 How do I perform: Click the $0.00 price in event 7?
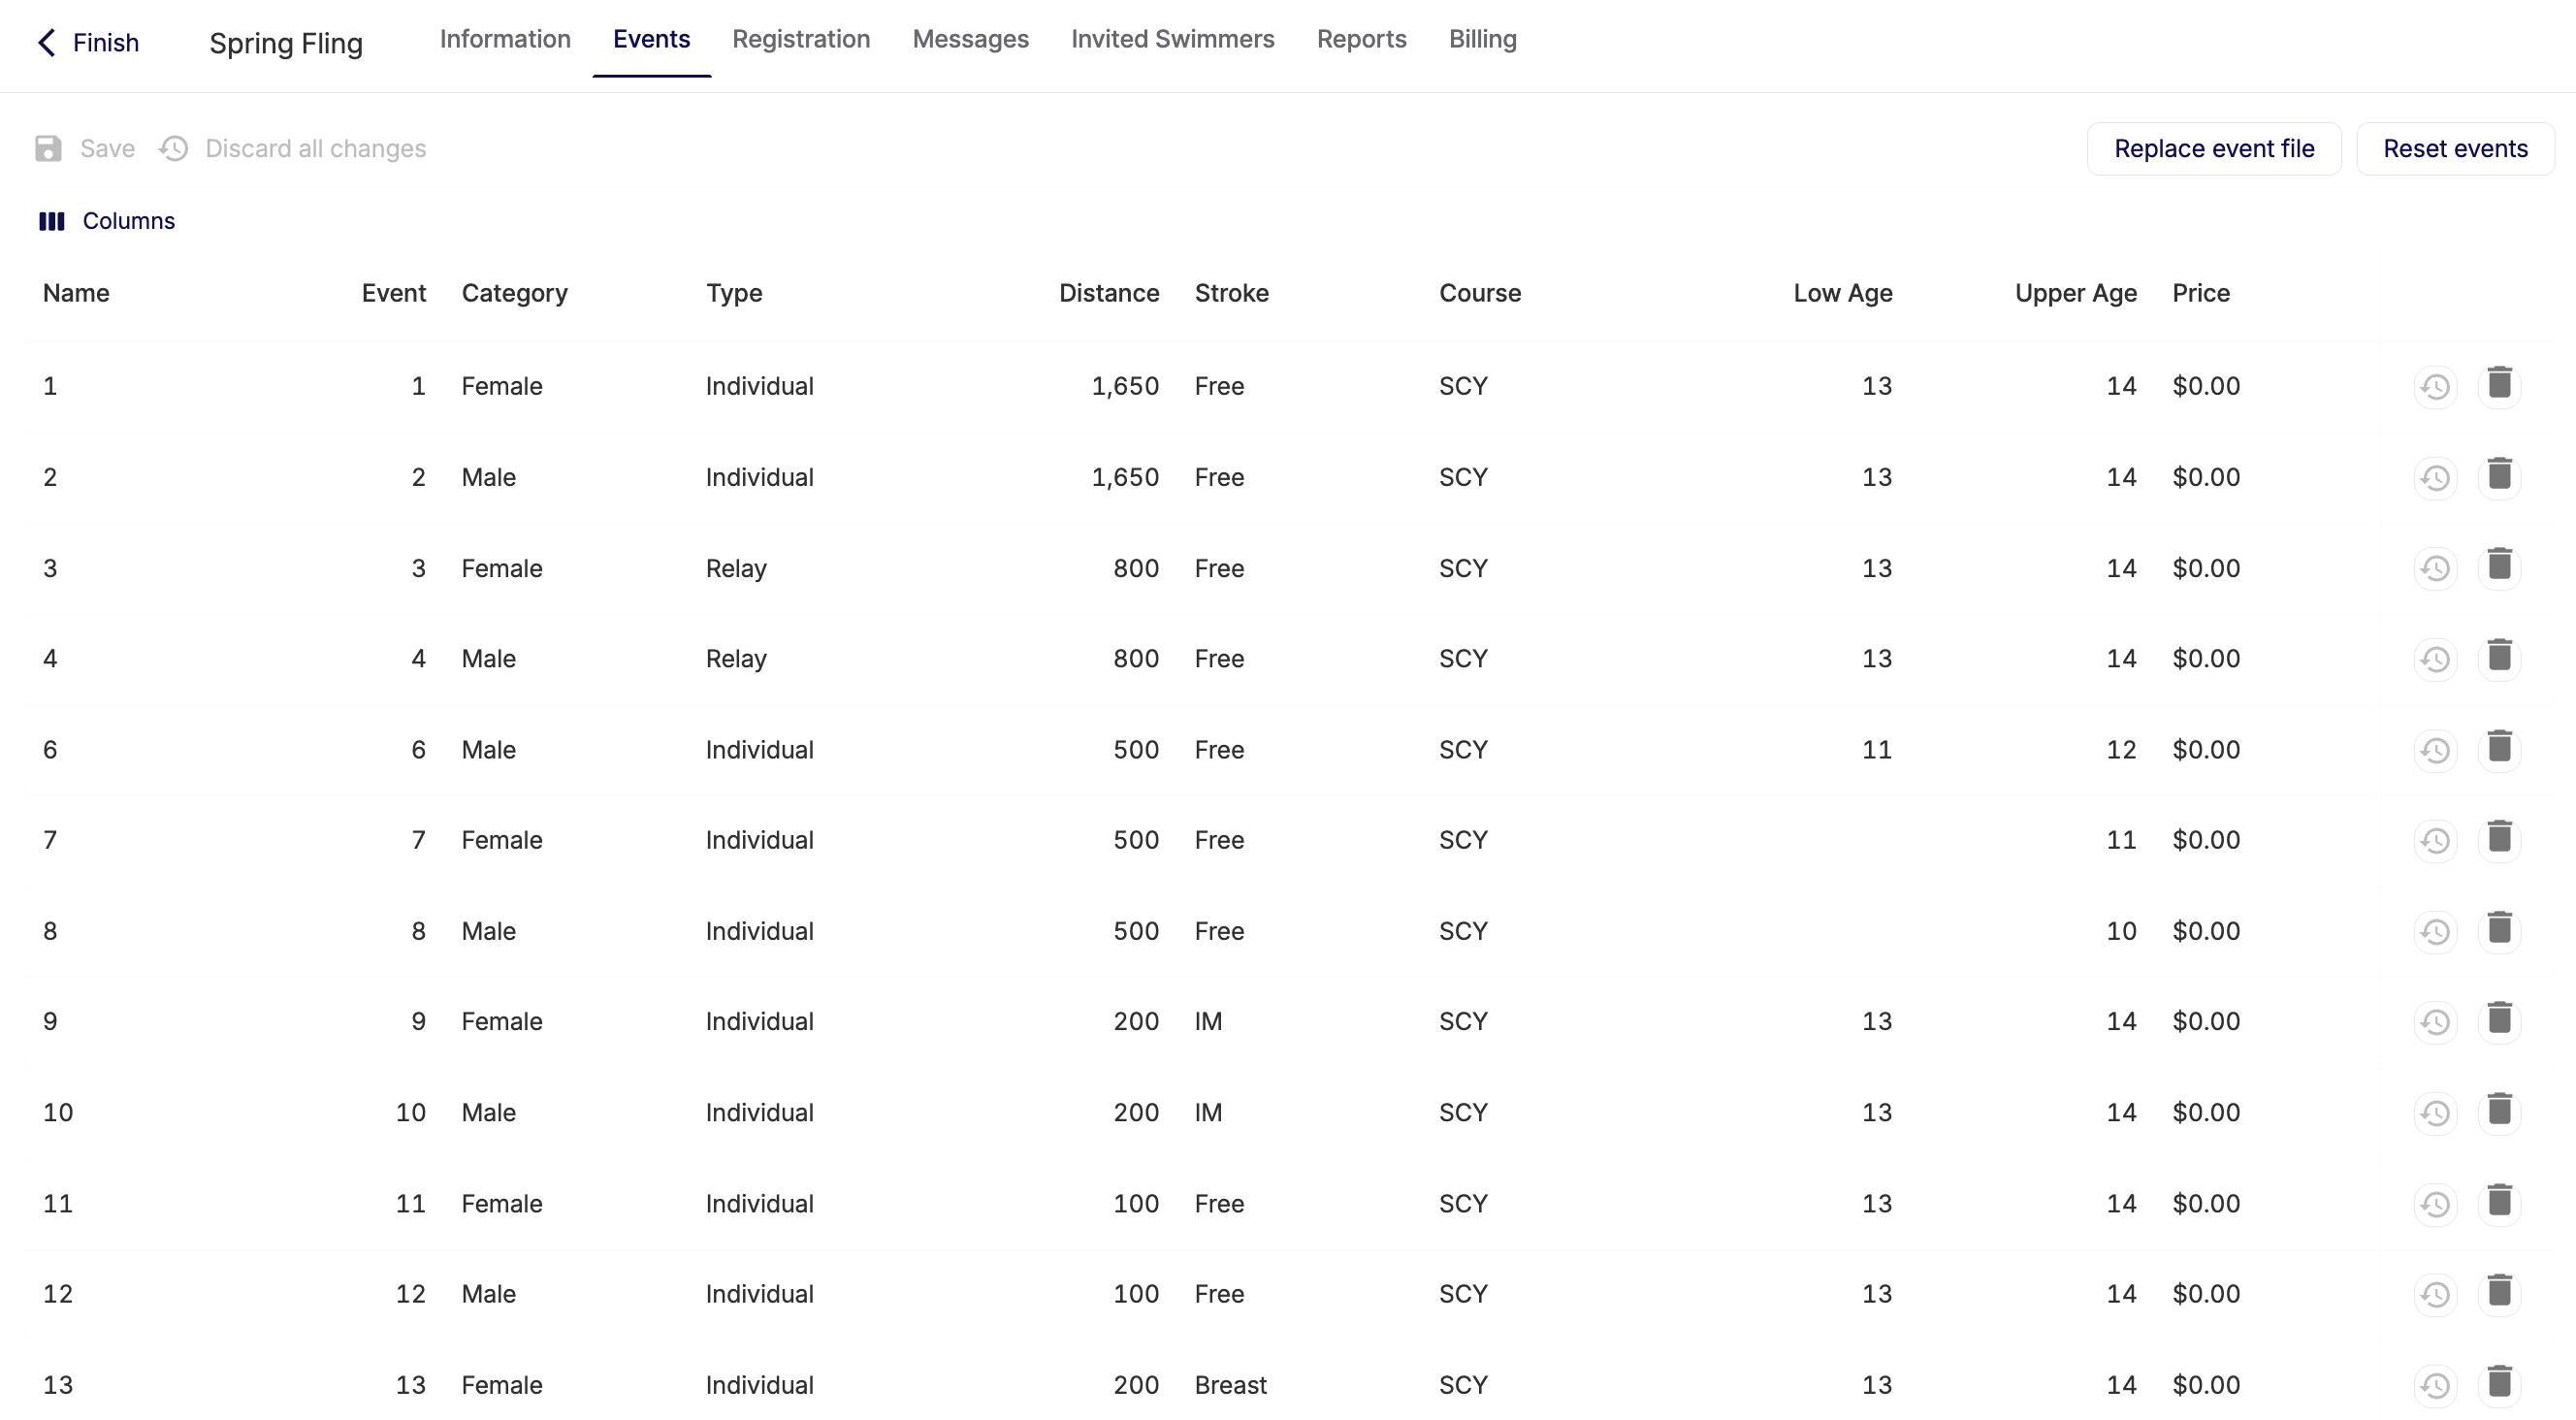point(2205,840)
